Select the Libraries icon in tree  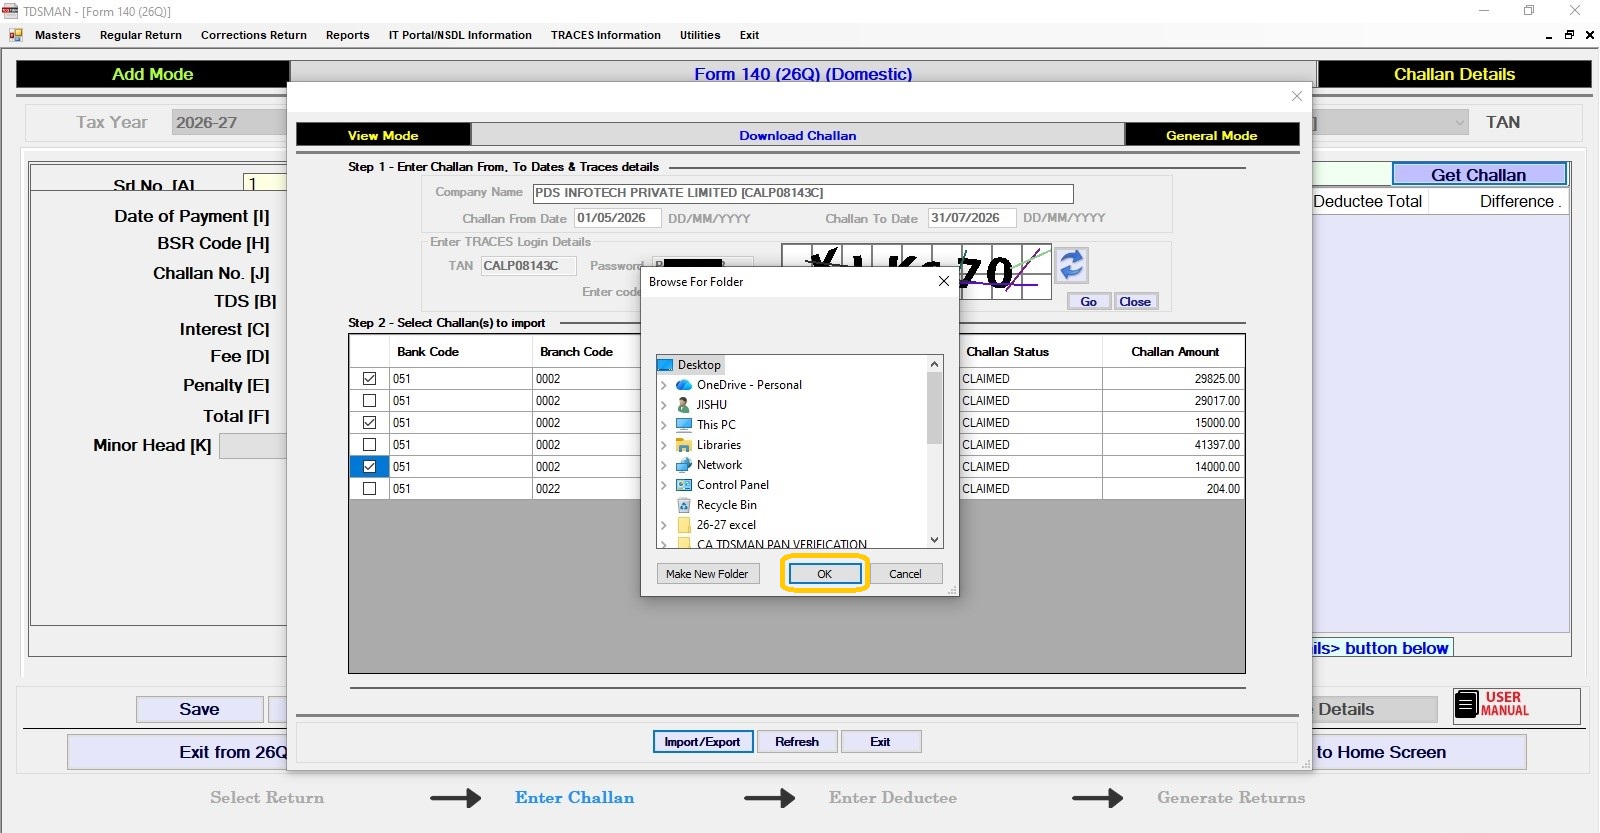point(684,445)
